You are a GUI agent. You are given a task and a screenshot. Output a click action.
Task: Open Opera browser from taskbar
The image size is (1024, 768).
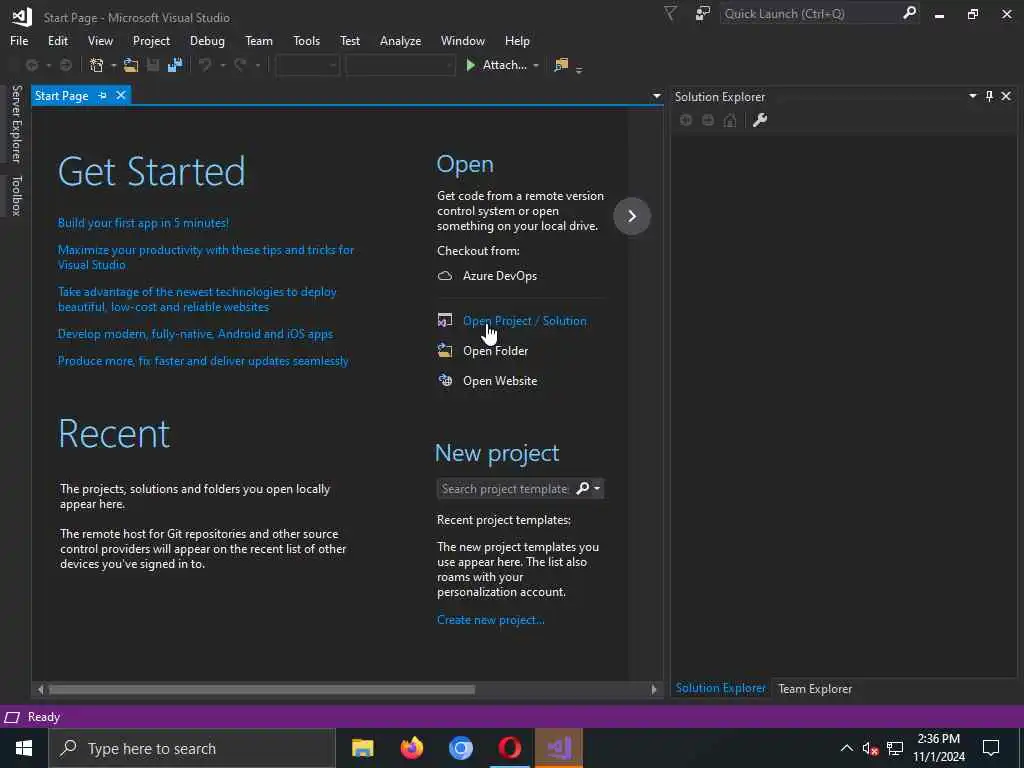click(x=509, y=748)
